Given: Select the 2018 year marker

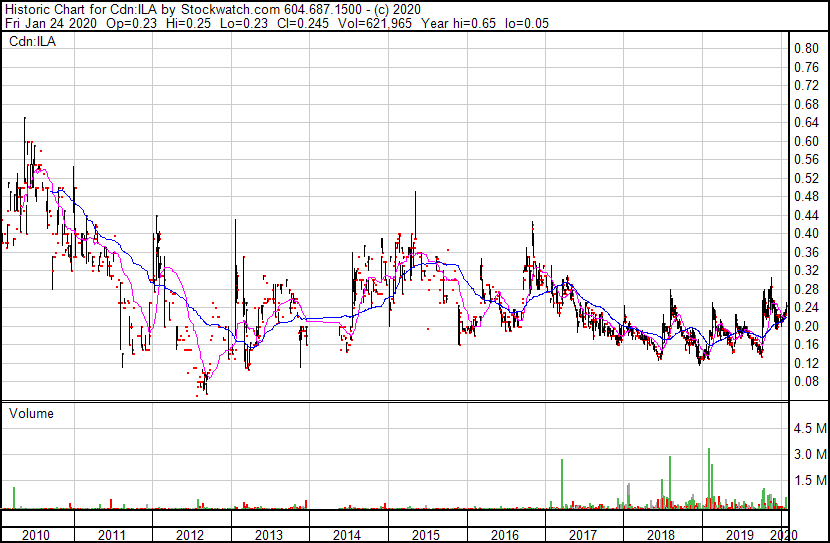Looking at the screenshot, I should click(661, 535).
